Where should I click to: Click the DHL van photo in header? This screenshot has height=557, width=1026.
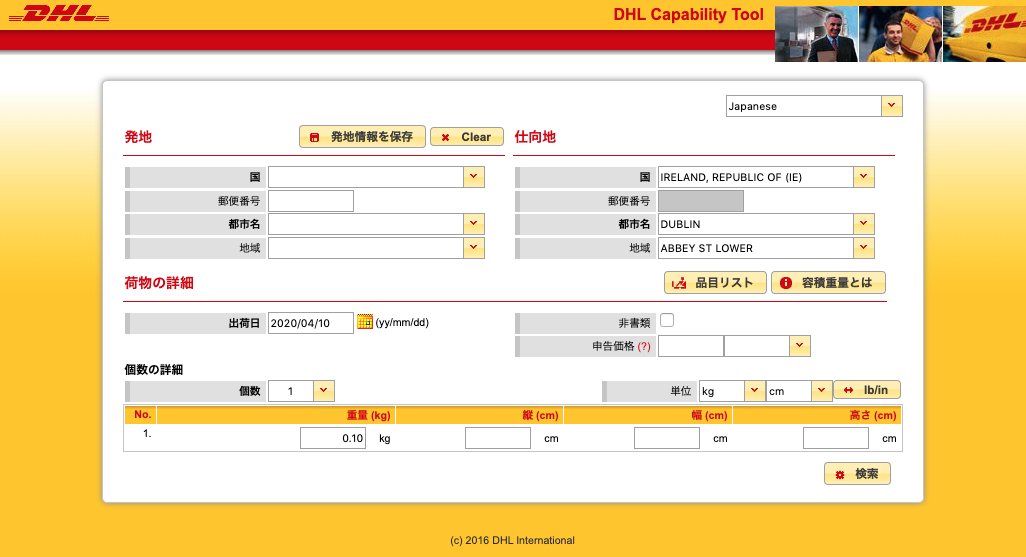[984, 34]
